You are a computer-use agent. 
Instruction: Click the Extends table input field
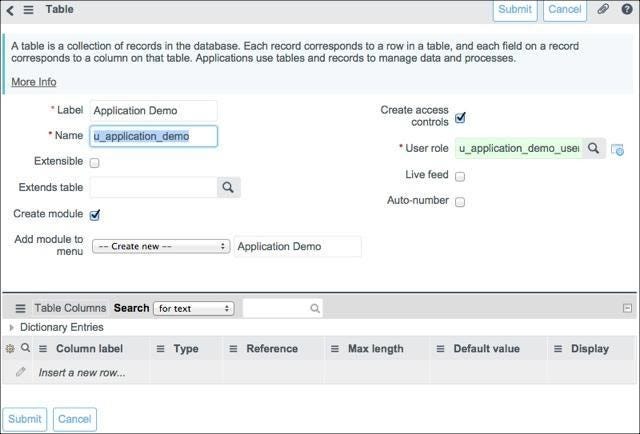153,187
